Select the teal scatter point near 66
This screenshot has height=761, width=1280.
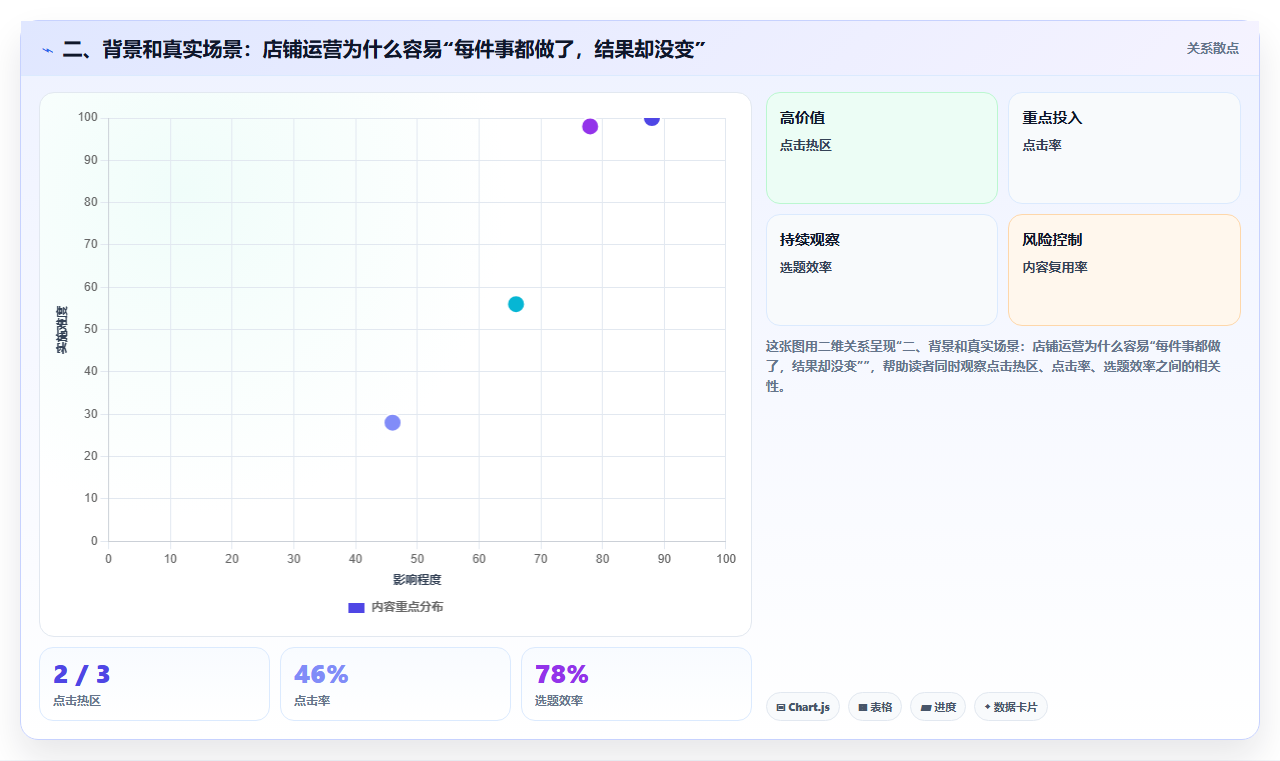(516, 304)
